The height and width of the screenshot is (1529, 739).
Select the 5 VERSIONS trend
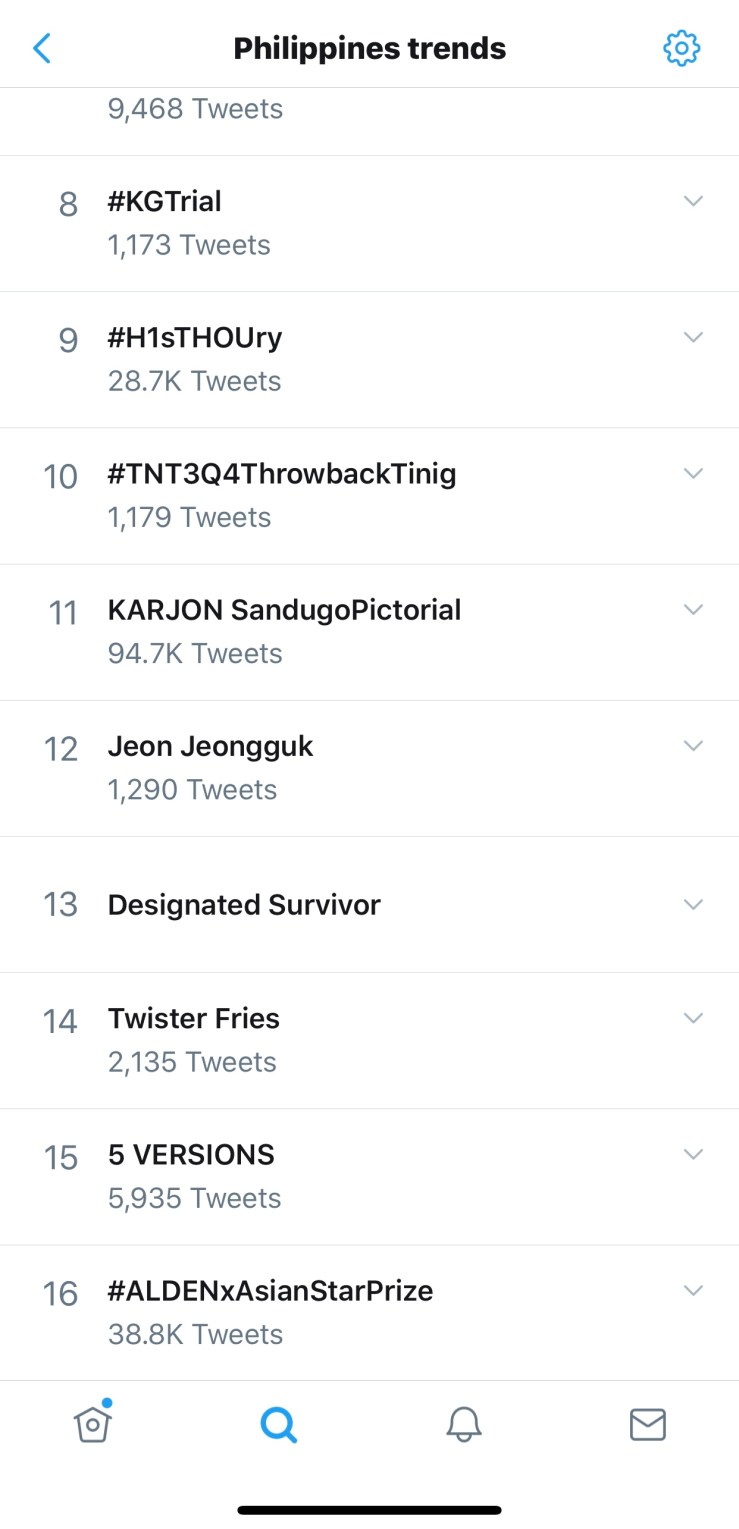tap(191, 1155)
